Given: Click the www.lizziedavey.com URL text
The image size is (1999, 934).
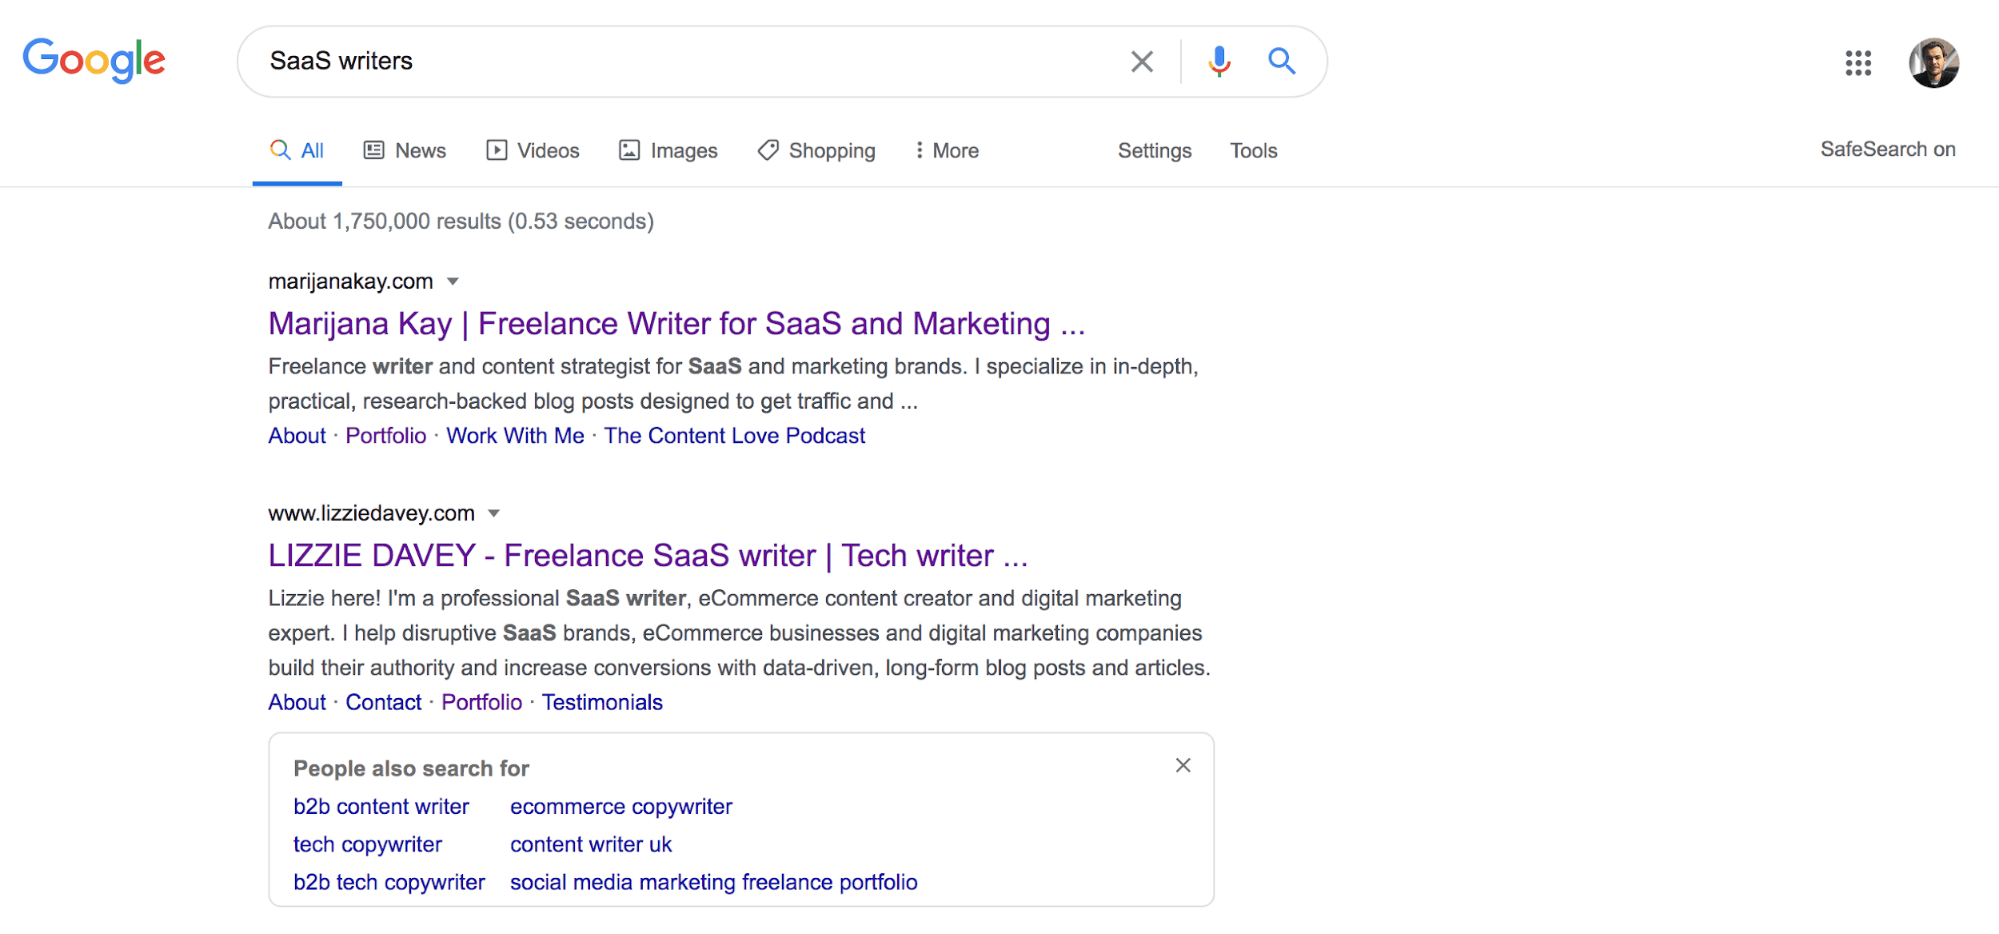Looking at the screenshot, I should (x=371, y=514).
